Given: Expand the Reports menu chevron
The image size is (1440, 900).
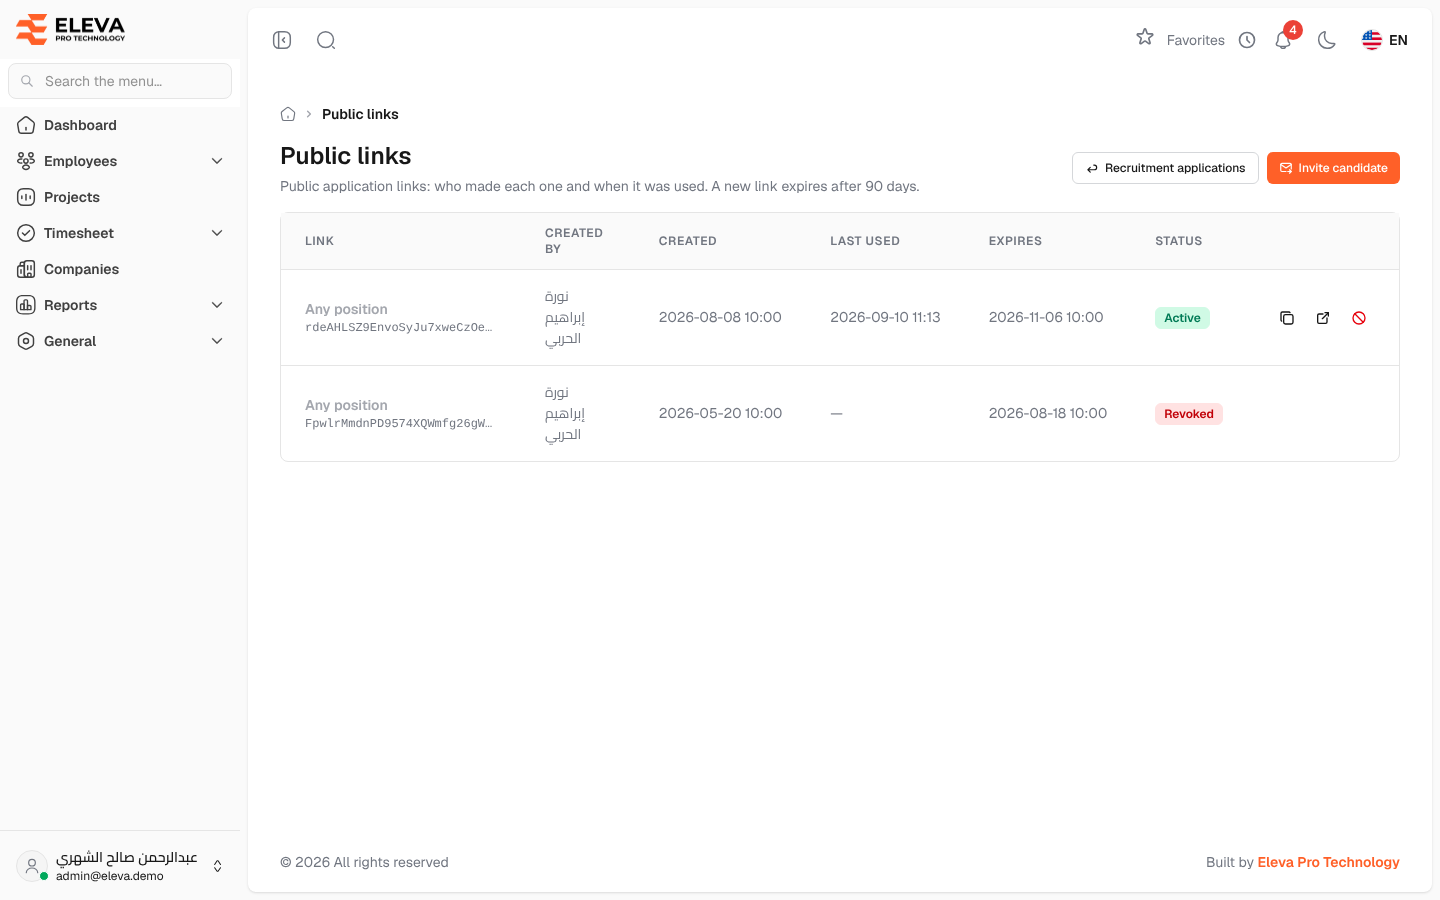Looking at the screenshot, I should pyautogui.click(x=217, y=305).
